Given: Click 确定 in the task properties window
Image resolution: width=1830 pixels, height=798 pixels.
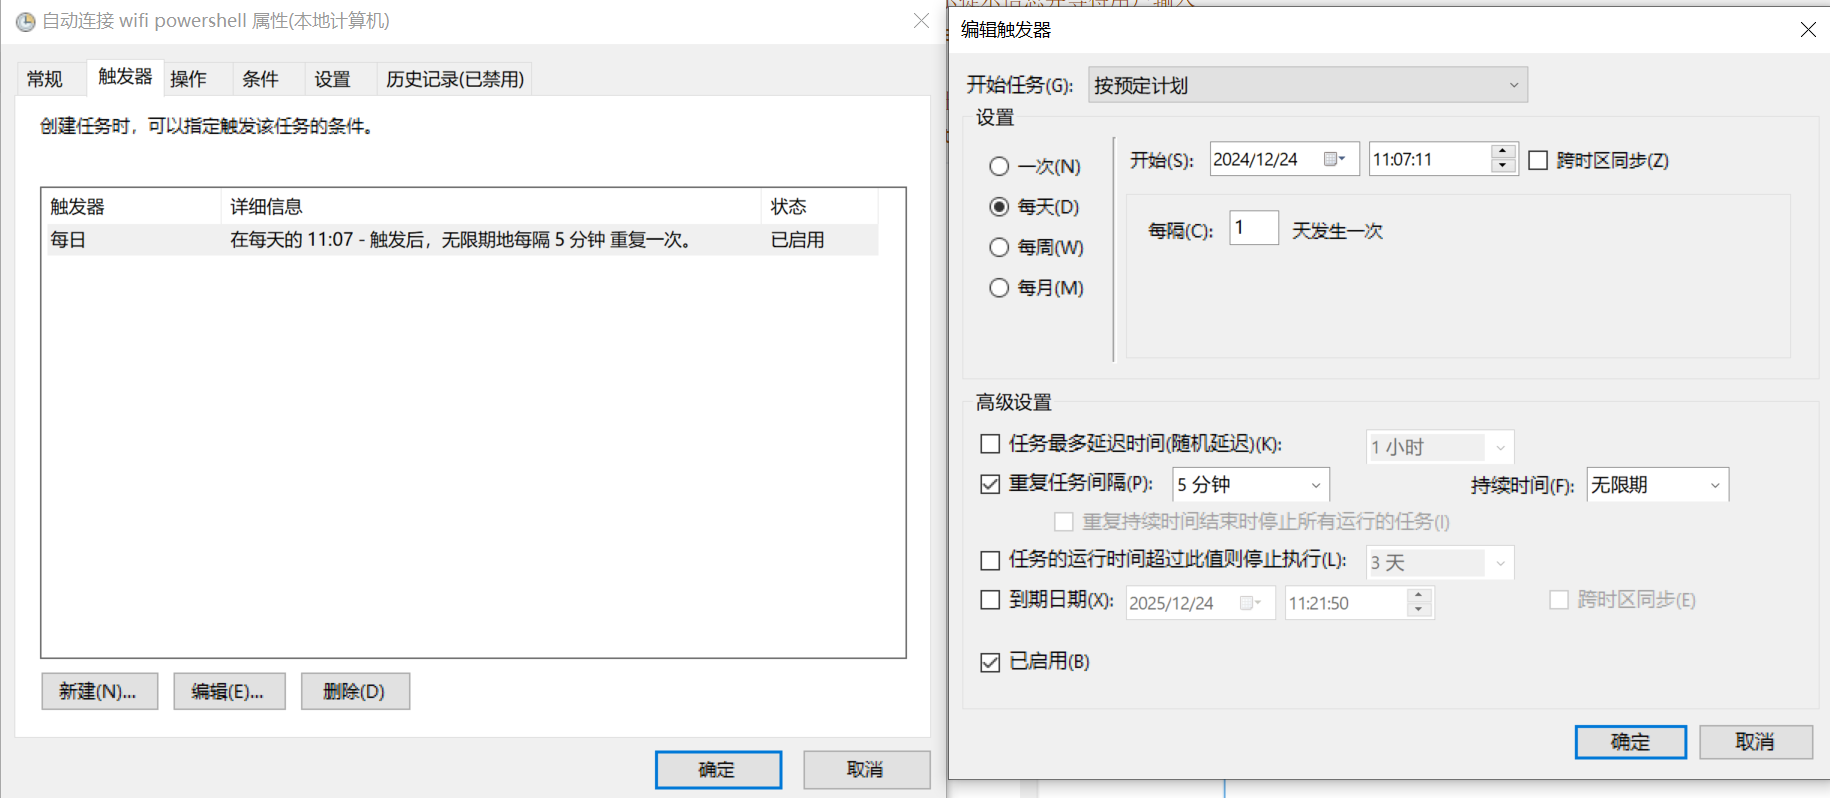Looking at the screenshot, I should click(718, 770).
